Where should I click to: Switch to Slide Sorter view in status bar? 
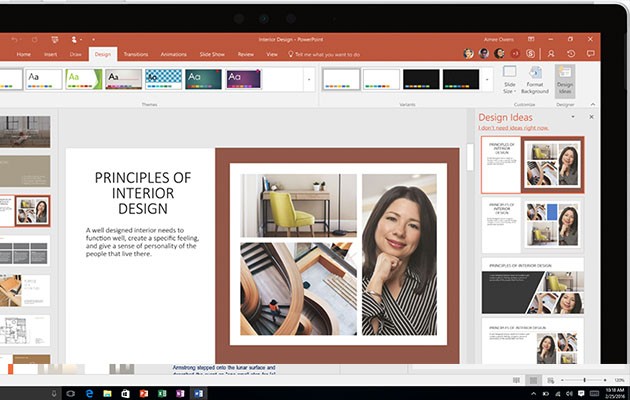pyautogui.click(x=533, y=380)
